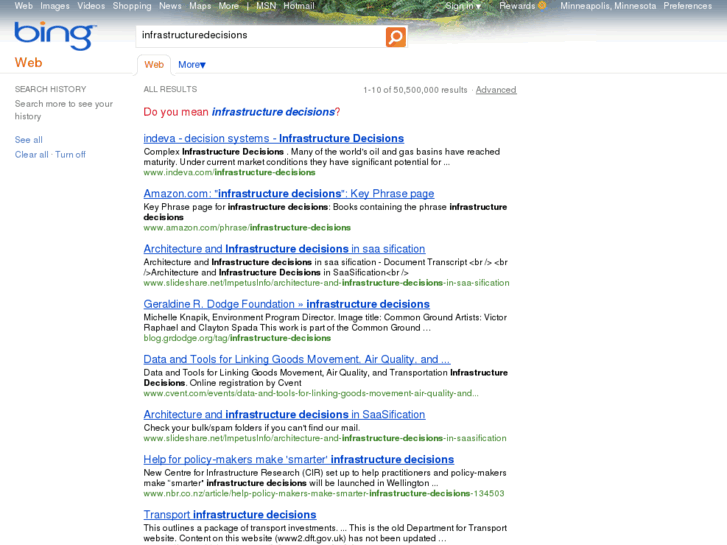Open Help for policy-makers make smarter result
The width and height of the screenshot is (727, 545).
tap(299, 459)
